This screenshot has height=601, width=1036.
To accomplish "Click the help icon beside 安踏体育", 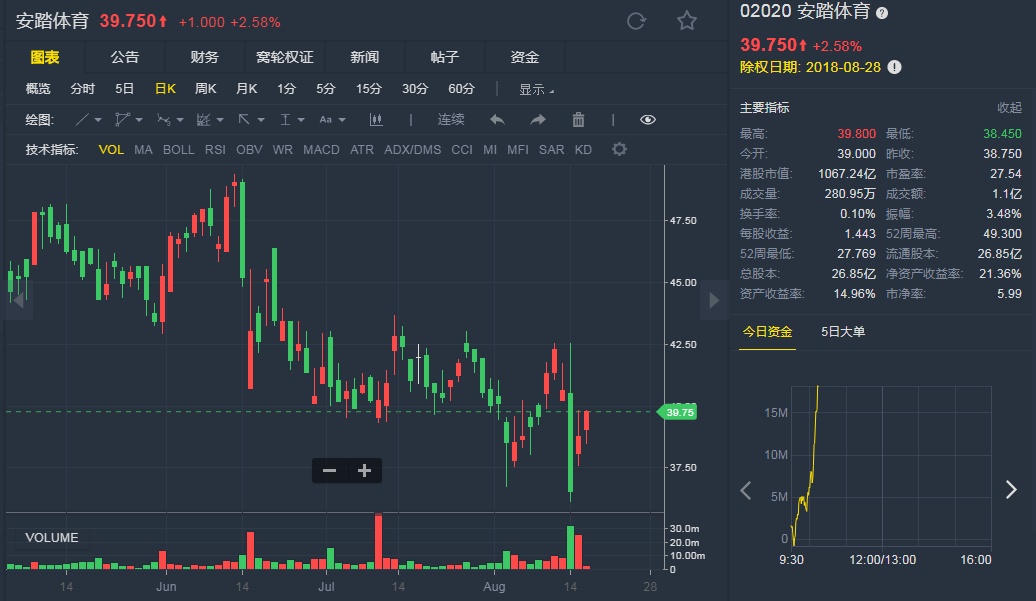I will click(x=882, y=13).
